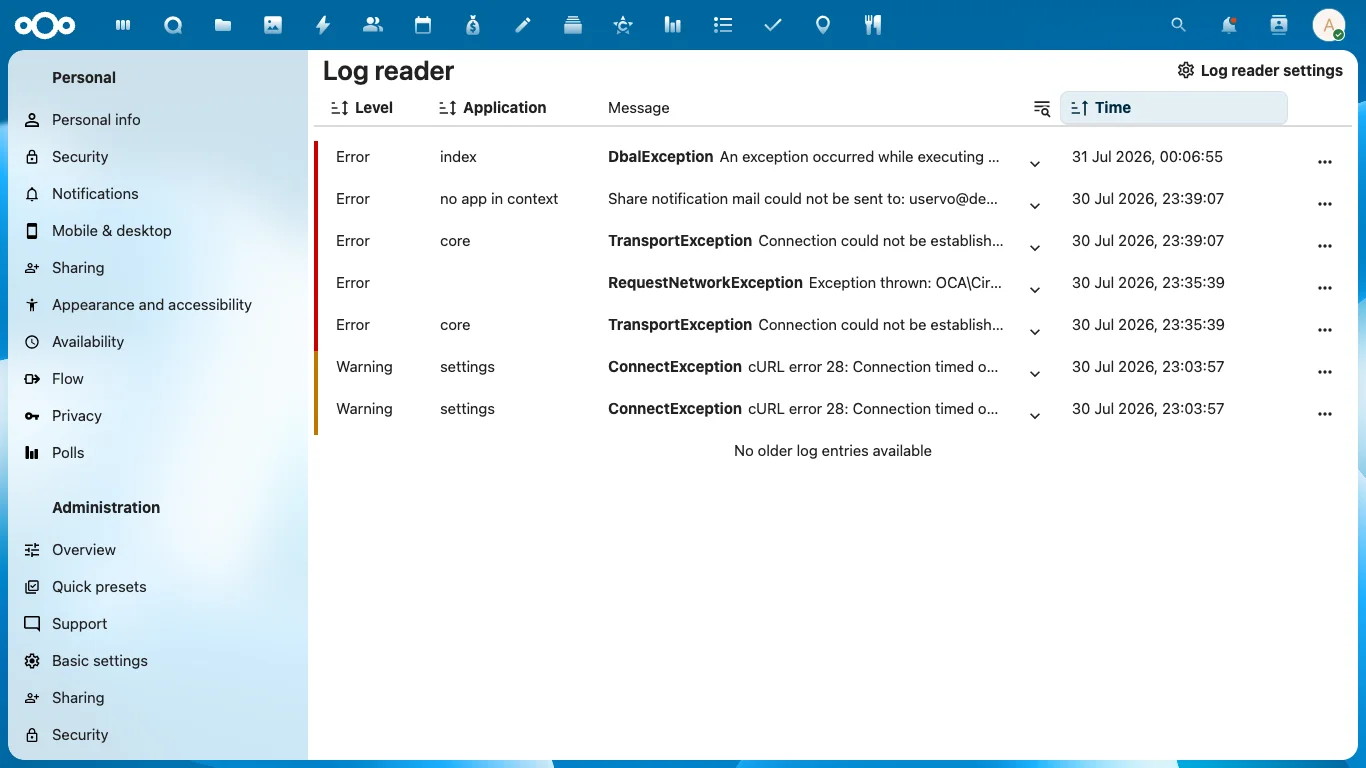Expand the first ConnectException warning entry
This screenshot has width=1366, height=768.
pos(1035,374)
